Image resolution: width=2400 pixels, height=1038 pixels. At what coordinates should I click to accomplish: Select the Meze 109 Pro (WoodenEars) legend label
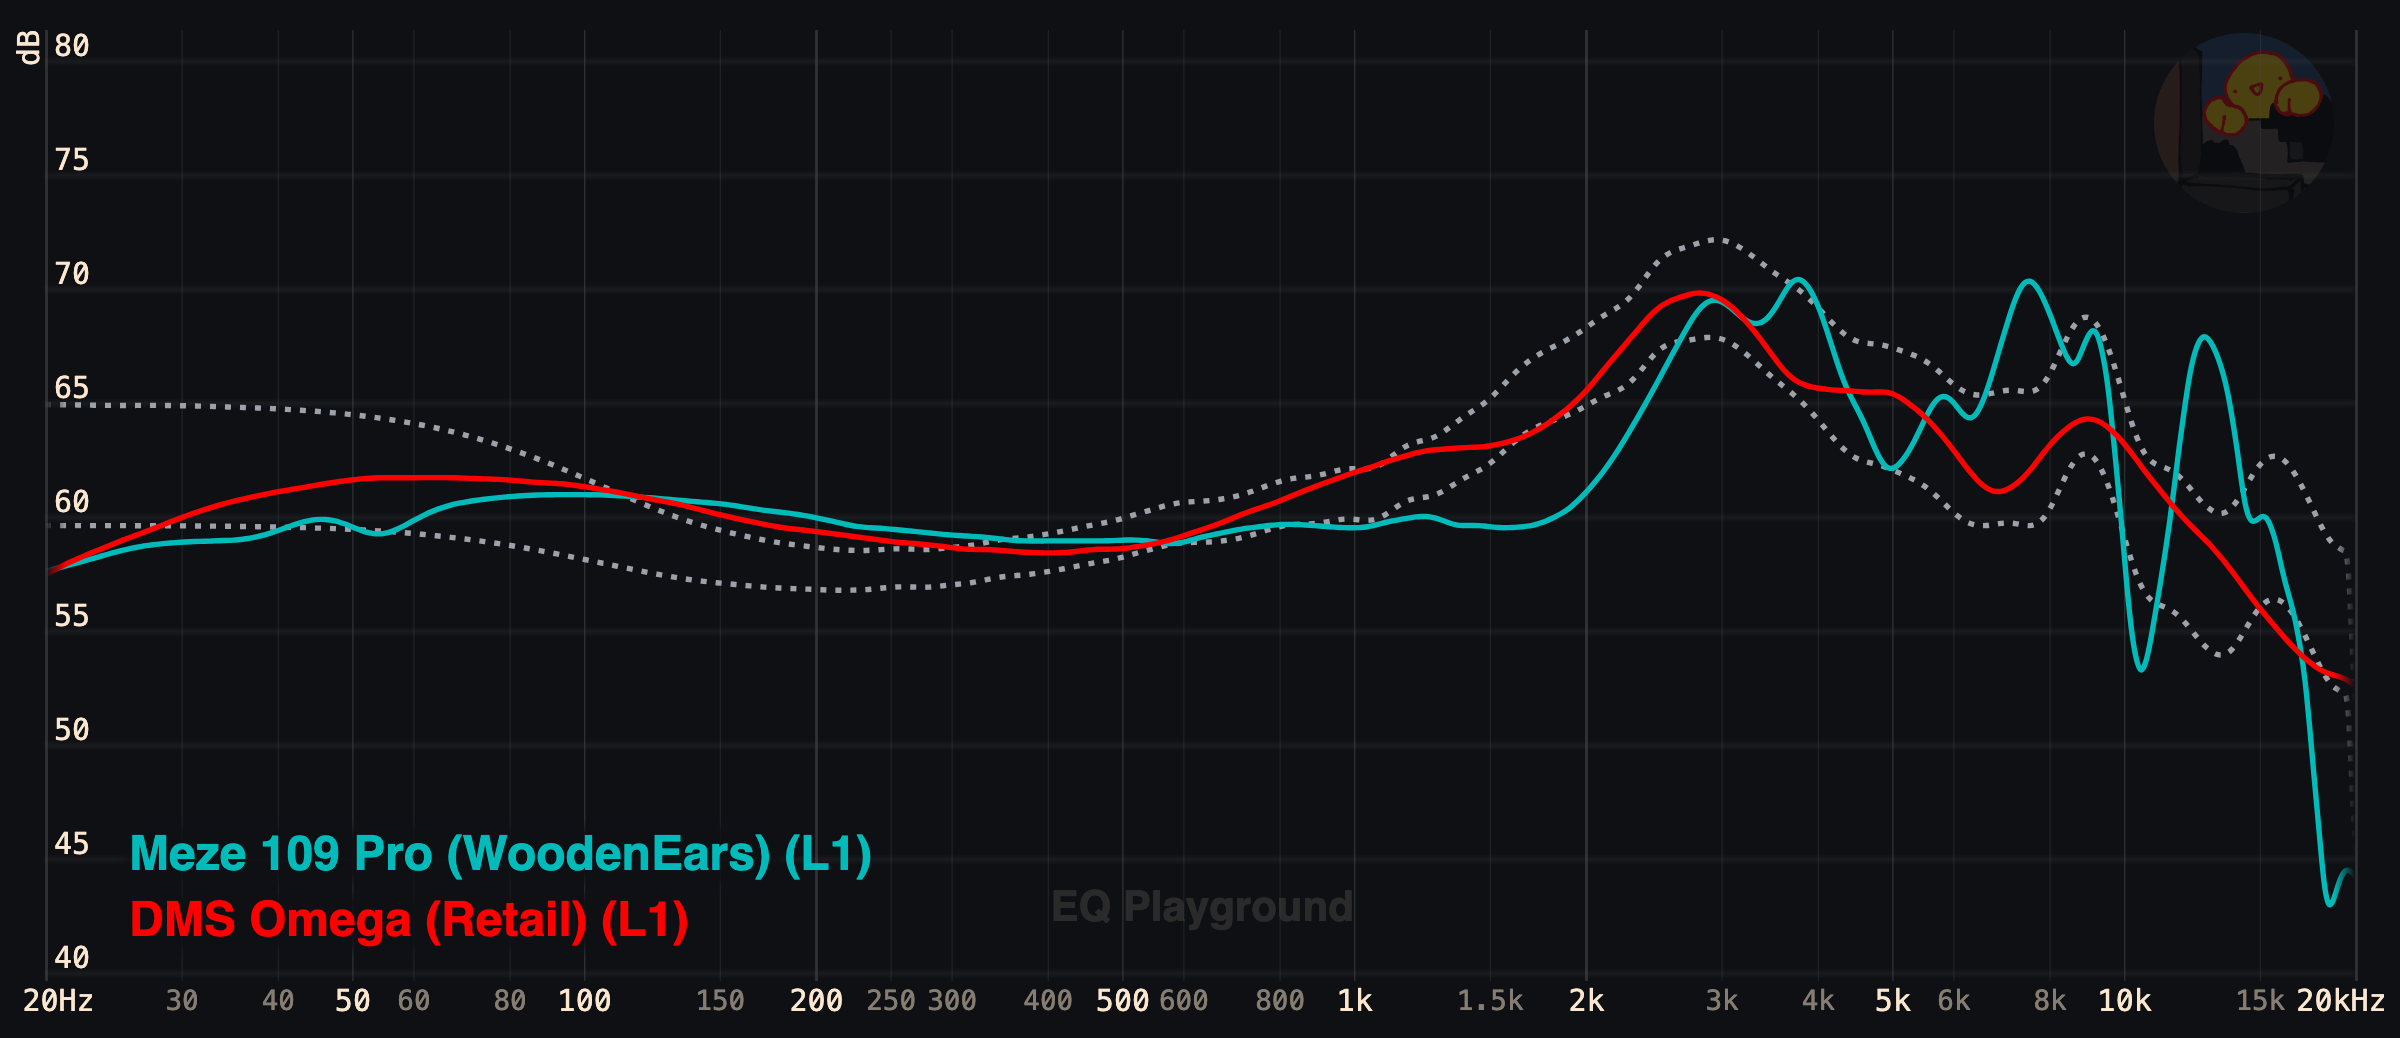pyautogui.click(x=501, y=855)
